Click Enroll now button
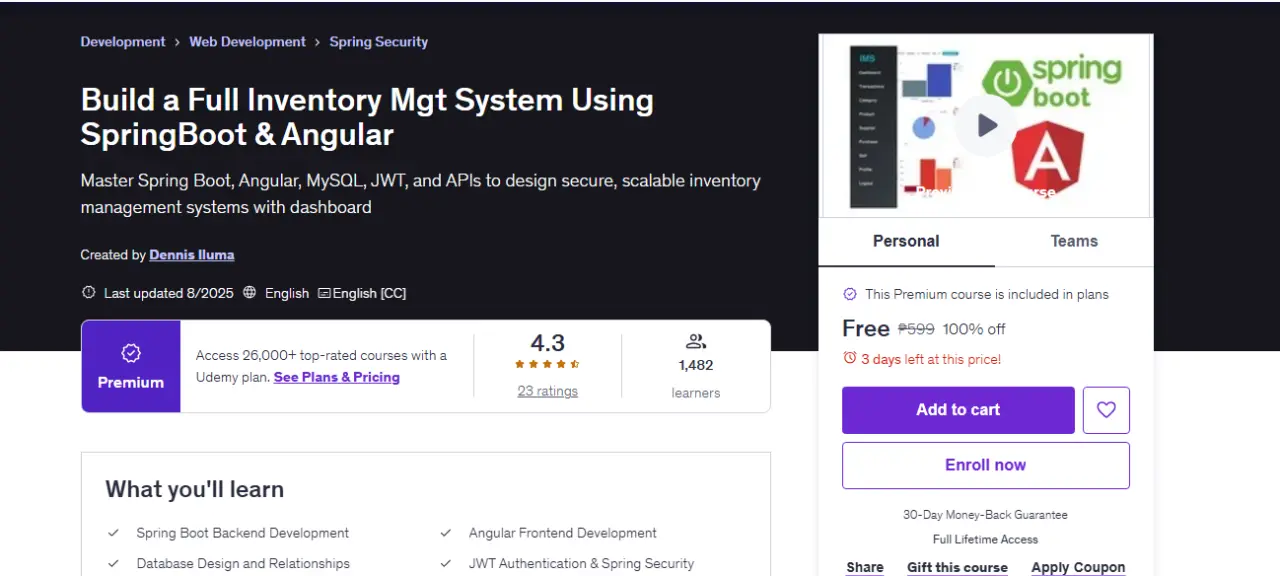Viewport: 1280px width, 576px height. pos(986,465)
